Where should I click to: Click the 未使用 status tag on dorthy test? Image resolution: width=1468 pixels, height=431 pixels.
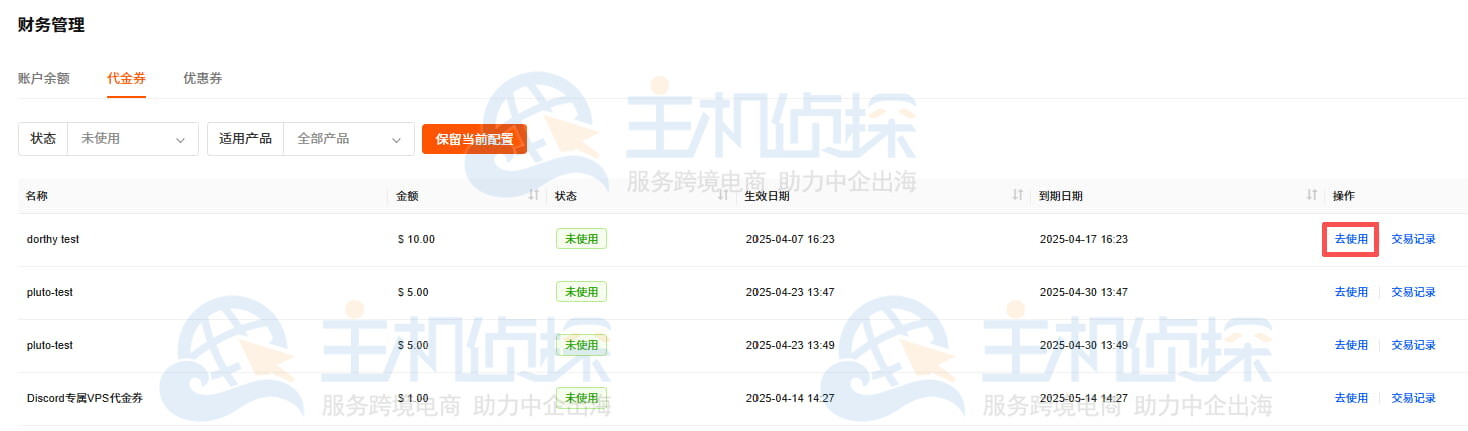coord(581,239)
